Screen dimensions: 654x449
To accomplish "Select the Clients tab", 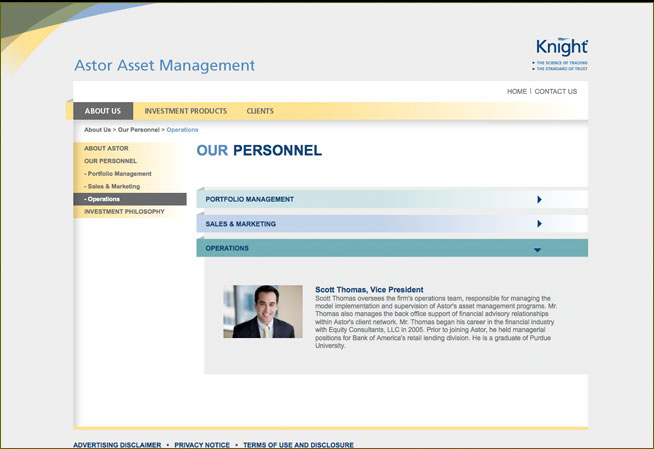I will point(260,111).
